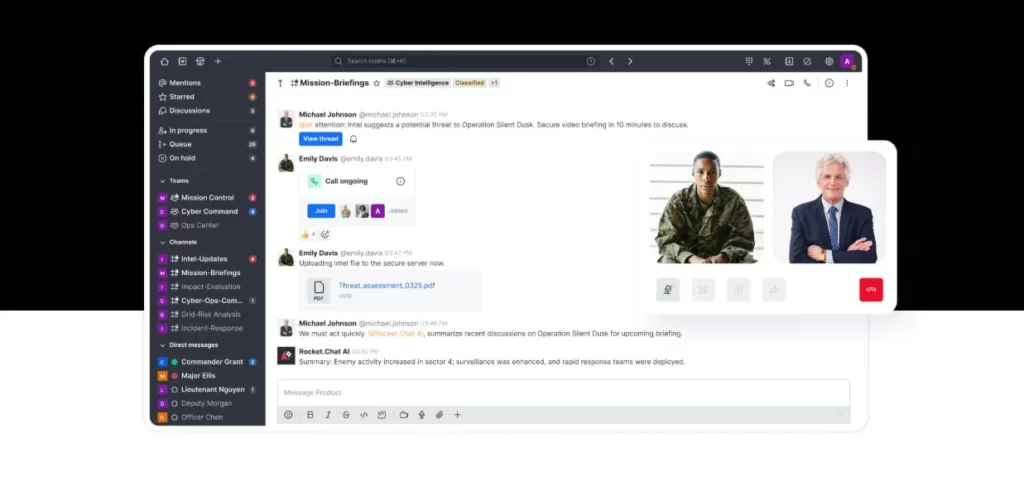Toggle the bell on Michael Johnson's thread

click(353, 139)
